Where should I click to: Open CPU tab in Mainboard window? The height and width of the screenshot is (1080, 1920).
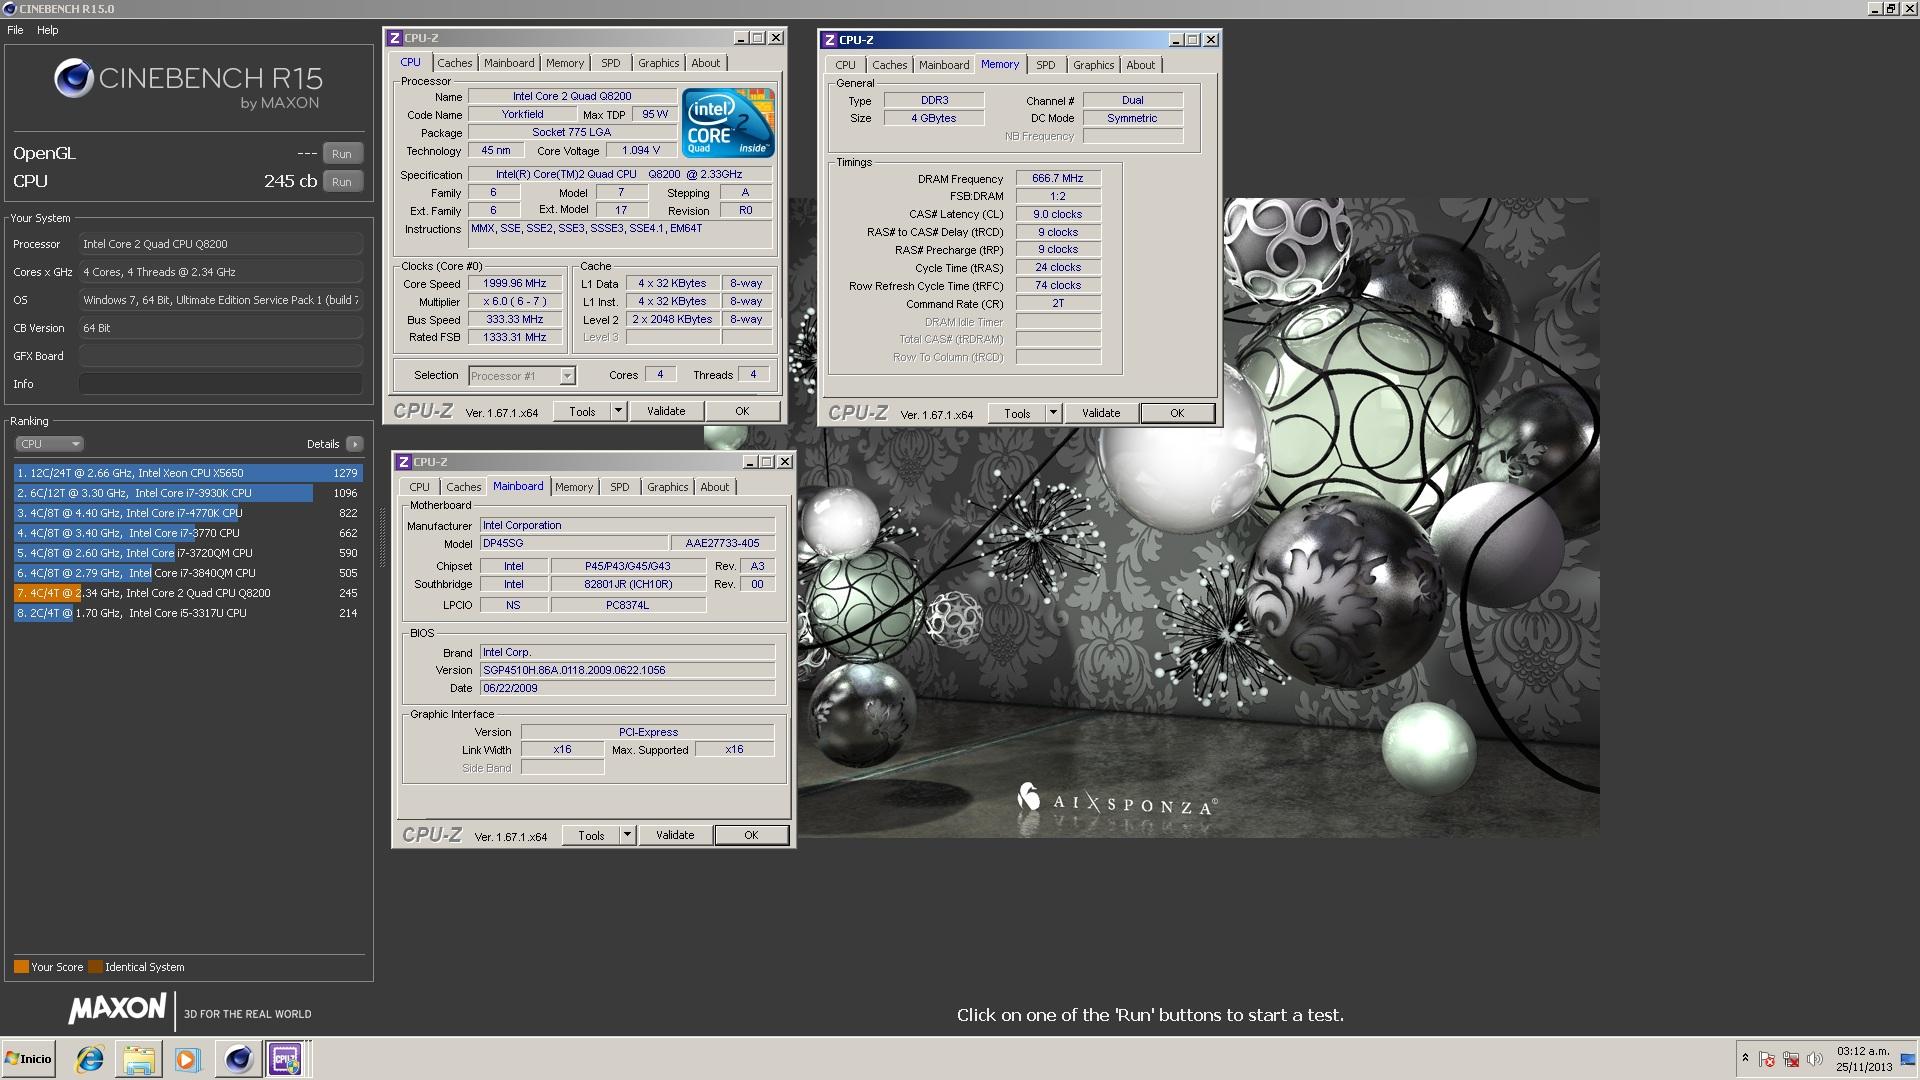pyautogui.click(x=419, y=487)
